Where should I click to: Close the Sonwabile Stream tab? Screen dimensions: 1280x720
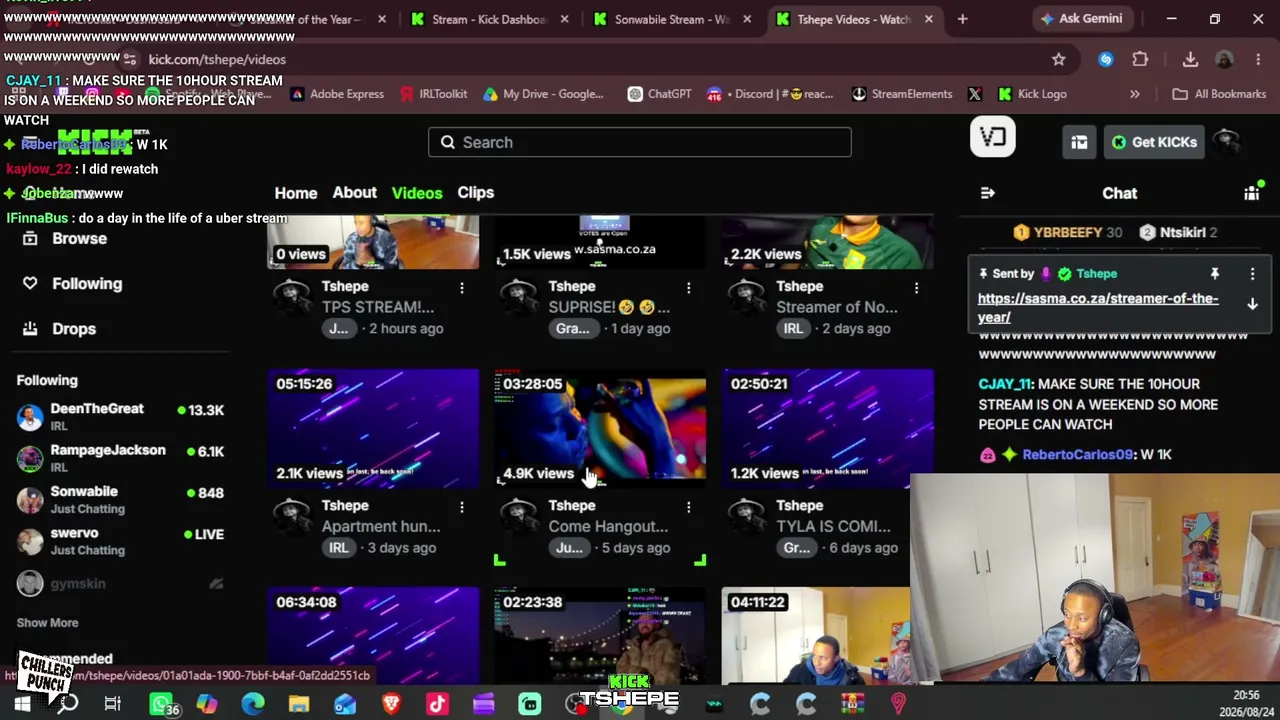coord(747,19)
